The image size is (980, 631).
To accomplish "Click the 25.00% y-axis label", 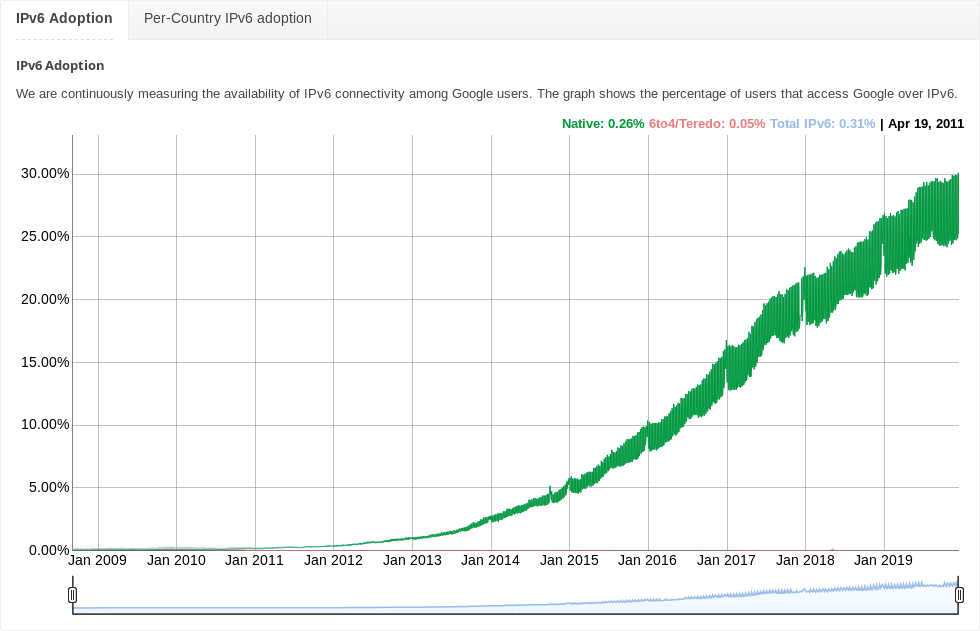I will (x=45, y=236).
